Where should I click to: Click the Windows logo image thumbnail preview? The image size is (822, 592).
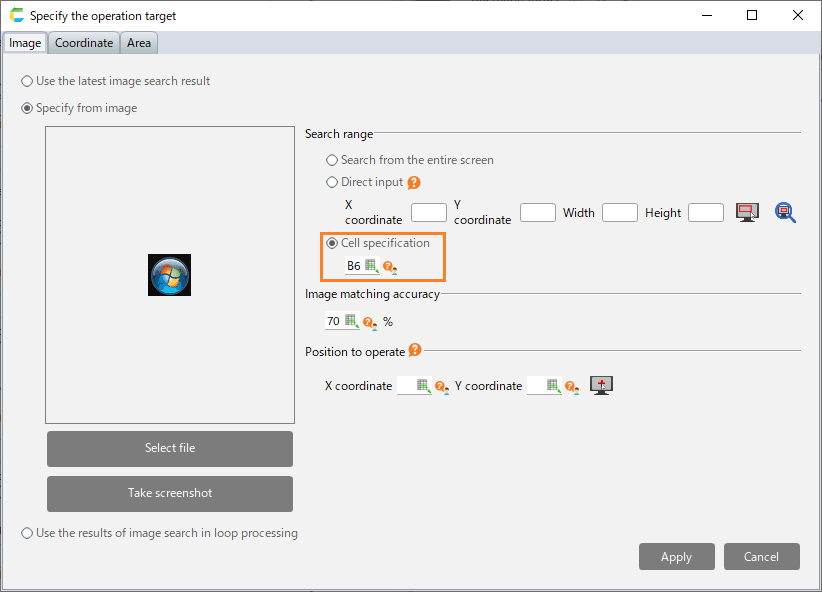point(170,274)
